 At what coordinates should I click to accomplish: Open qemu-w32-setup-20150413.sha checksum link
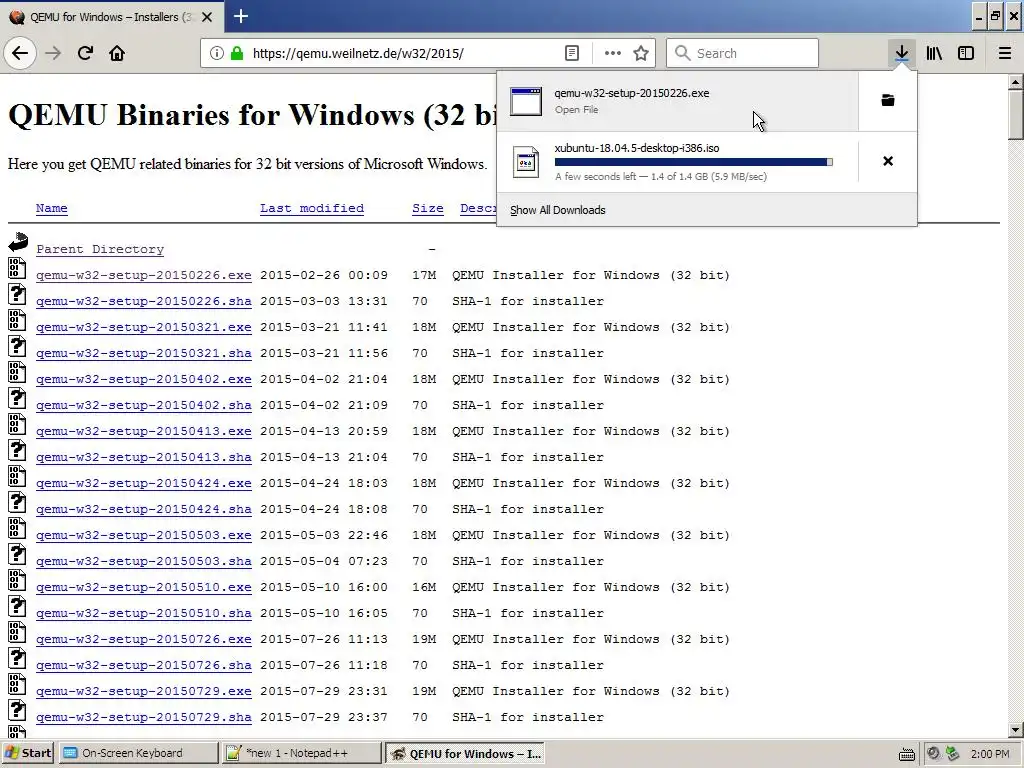point(144,457)
